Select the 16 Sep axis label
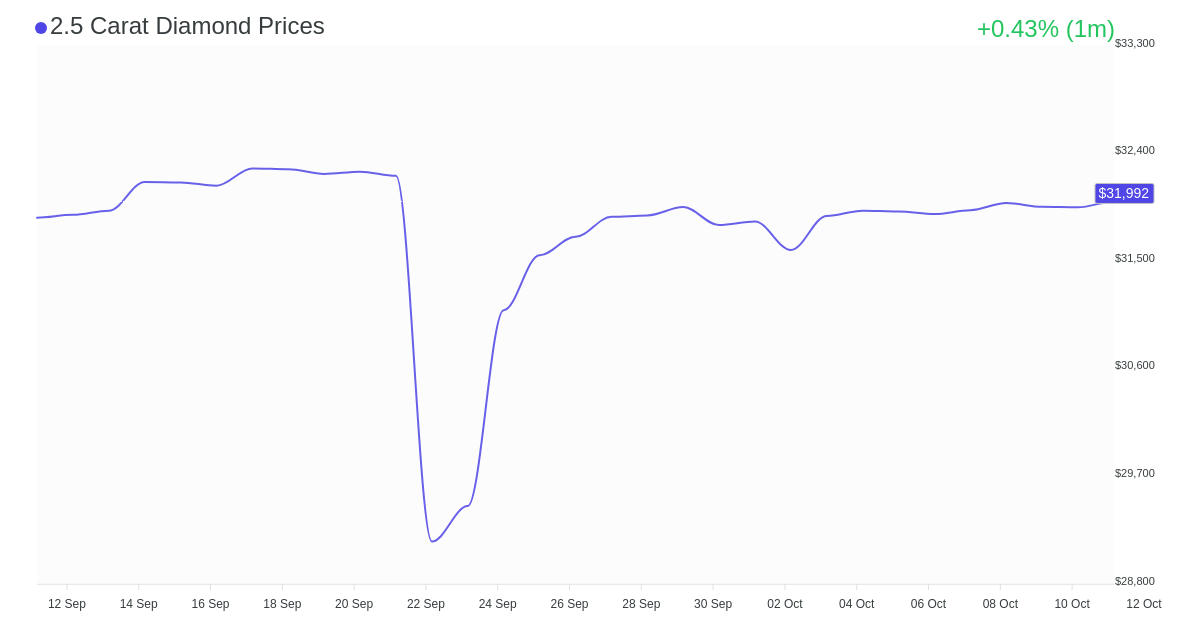 (x=210, y=604)
